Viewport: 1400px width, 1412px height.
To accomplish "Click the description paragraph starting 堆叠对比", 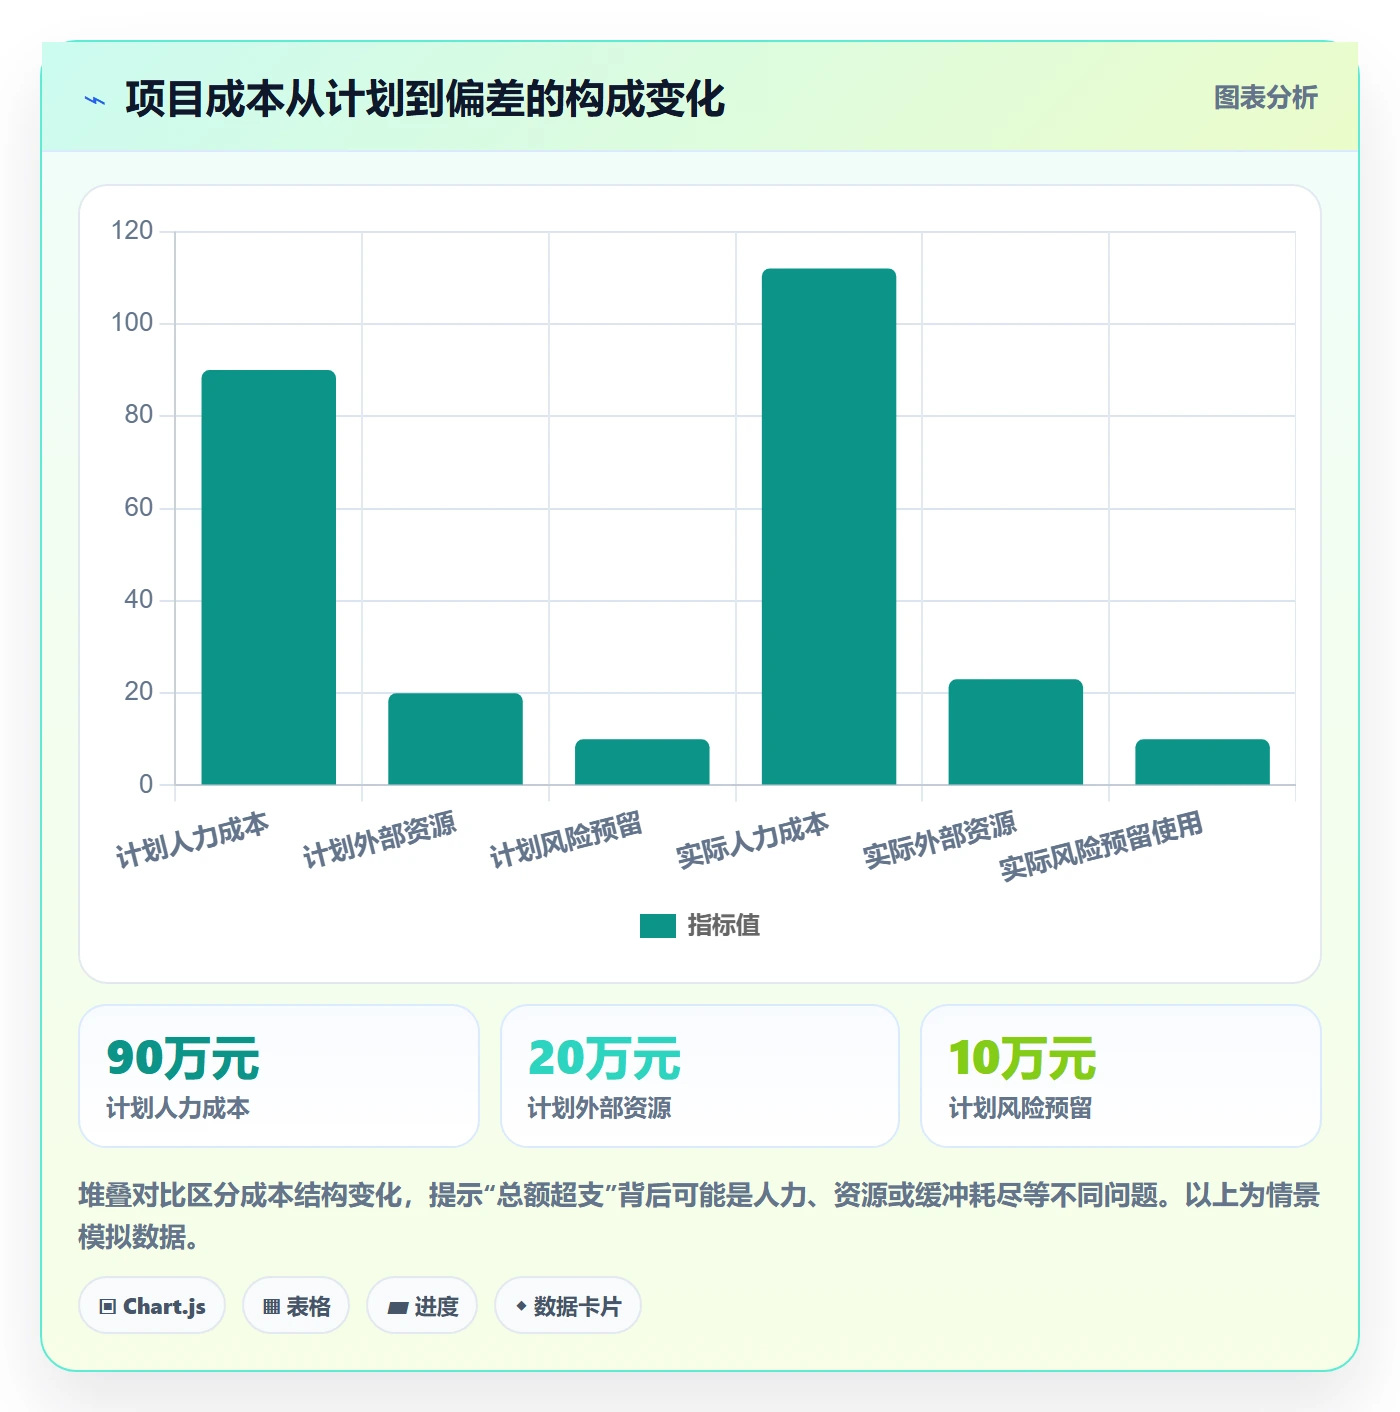I will (x=699, y=1216).
